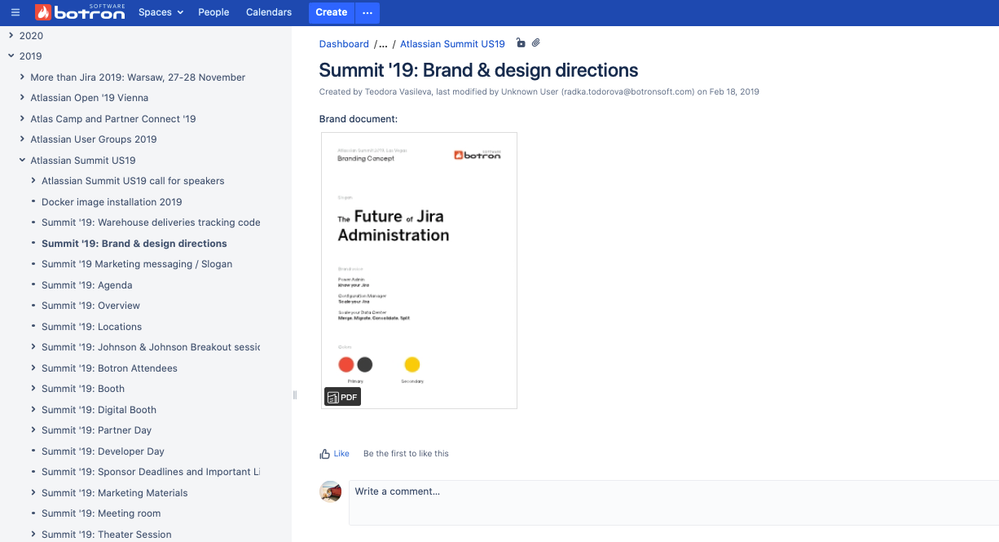999x542 pixels.
Task: Open the Calendars menu item
Action: point(269,12)
